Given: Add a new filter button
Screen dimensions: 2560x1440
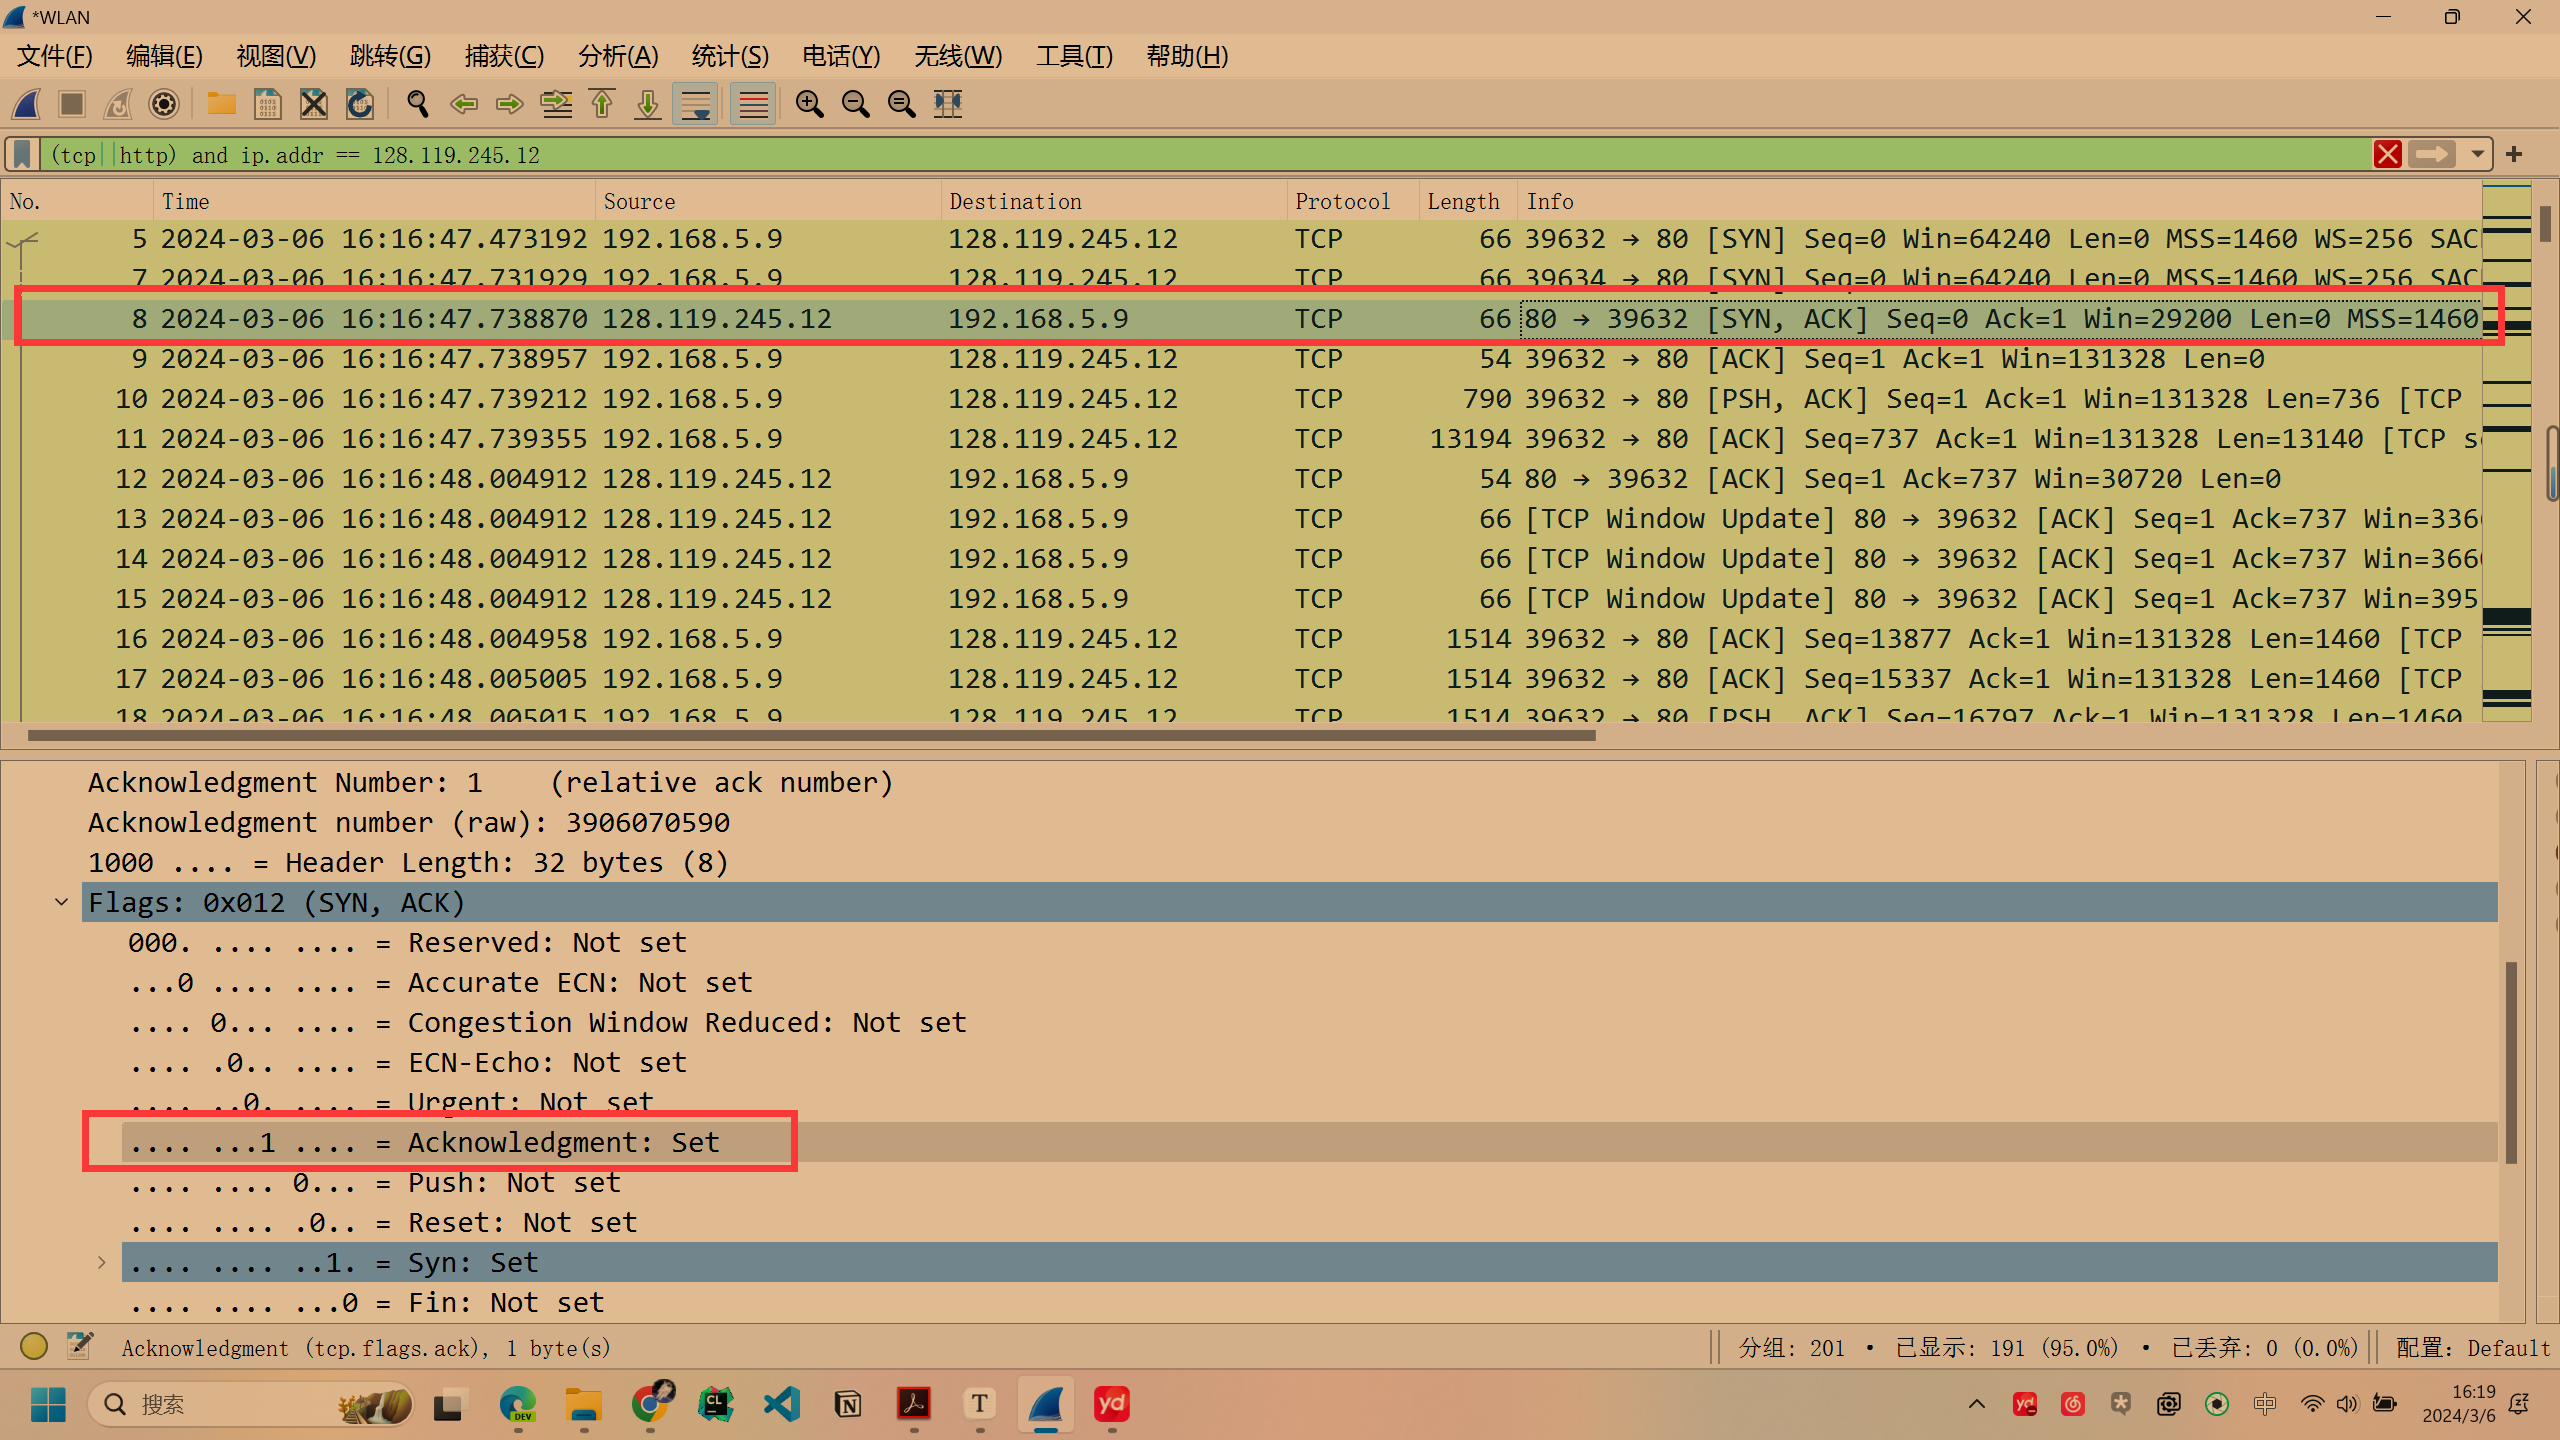Looking at the screenshot, I should [x=2513, y=154].
